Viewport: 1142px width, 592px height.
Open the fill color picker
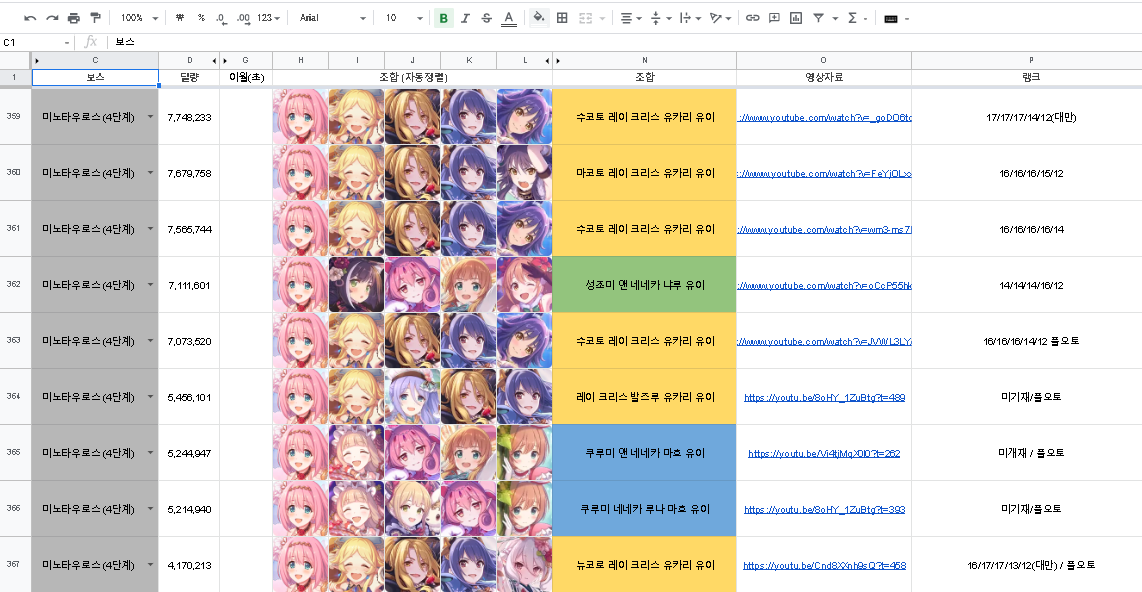pyautogui.click(x=538, y=18)
